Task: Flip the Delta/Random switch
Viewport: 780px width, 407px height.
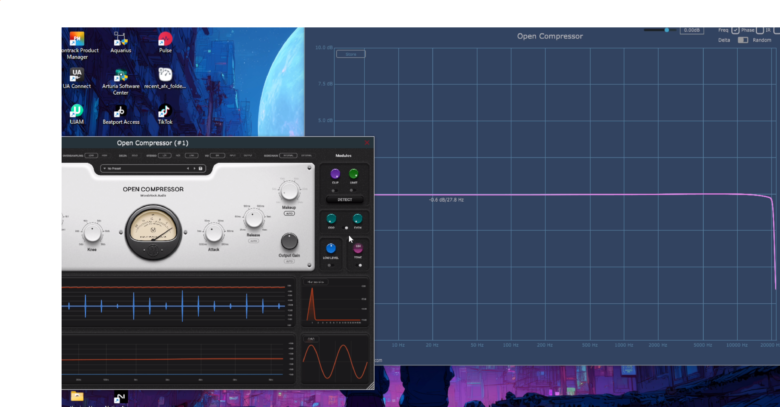Action: click(x=742, y=40)
